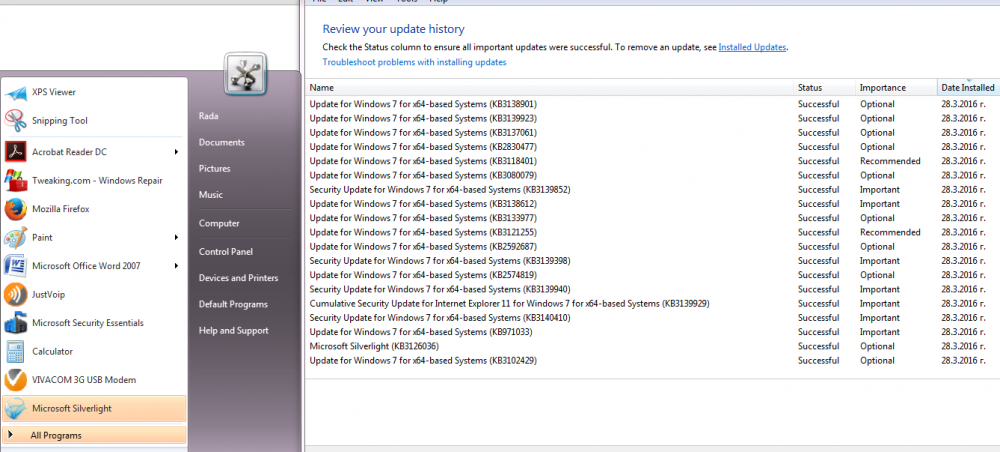1000x452 pixels.
Task: Select update KB3102429 row
Action: coord(652,360)
